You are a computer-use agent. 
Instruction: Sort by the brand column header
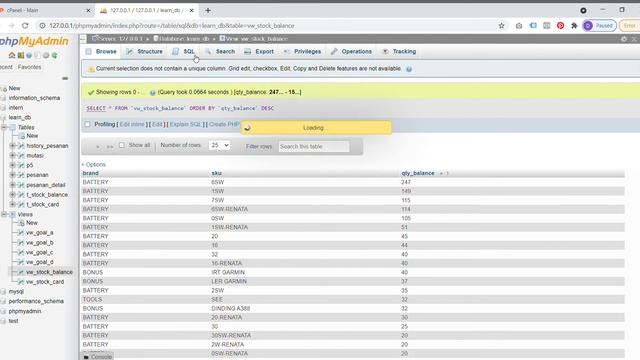91,173
